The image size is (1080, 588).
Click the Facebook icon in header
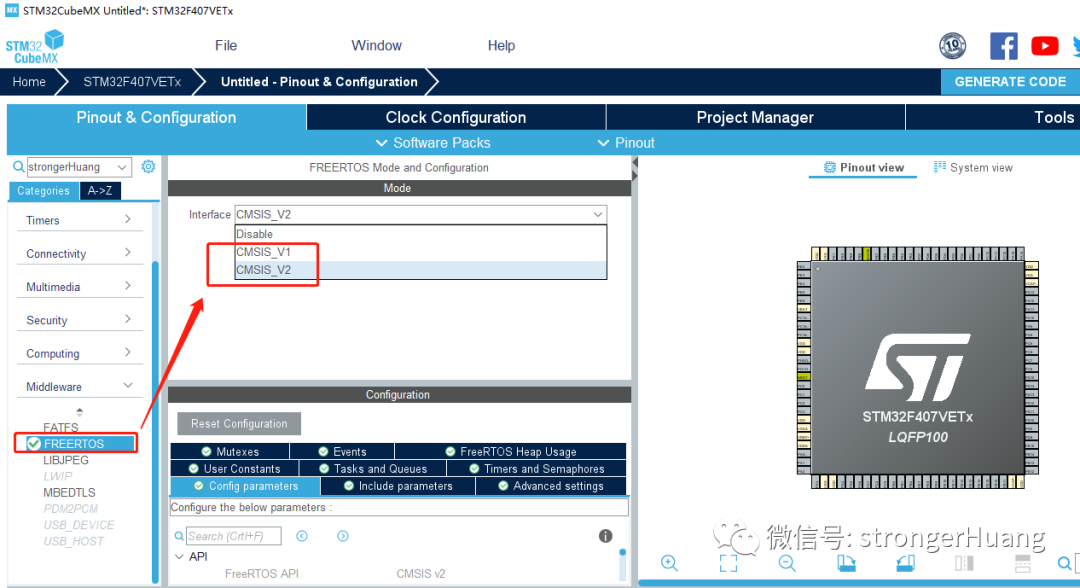1004,46
